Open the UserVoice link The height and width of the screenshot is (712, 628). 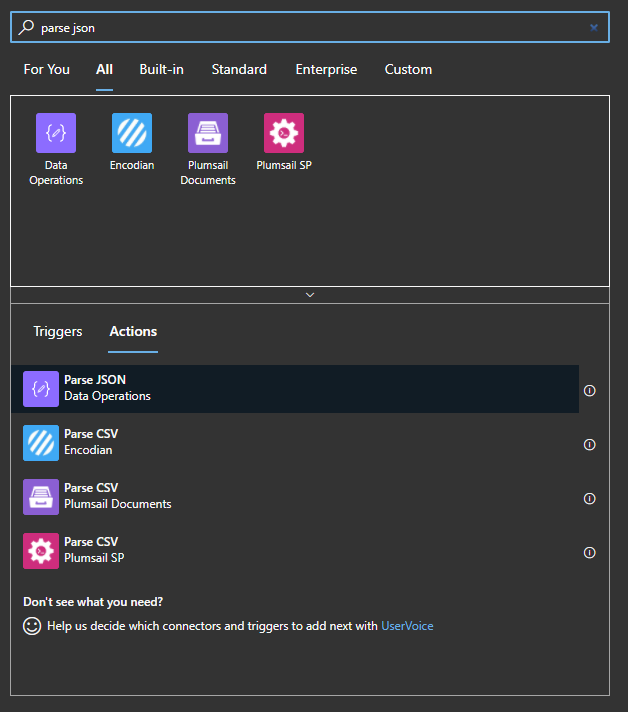[407, 626]
